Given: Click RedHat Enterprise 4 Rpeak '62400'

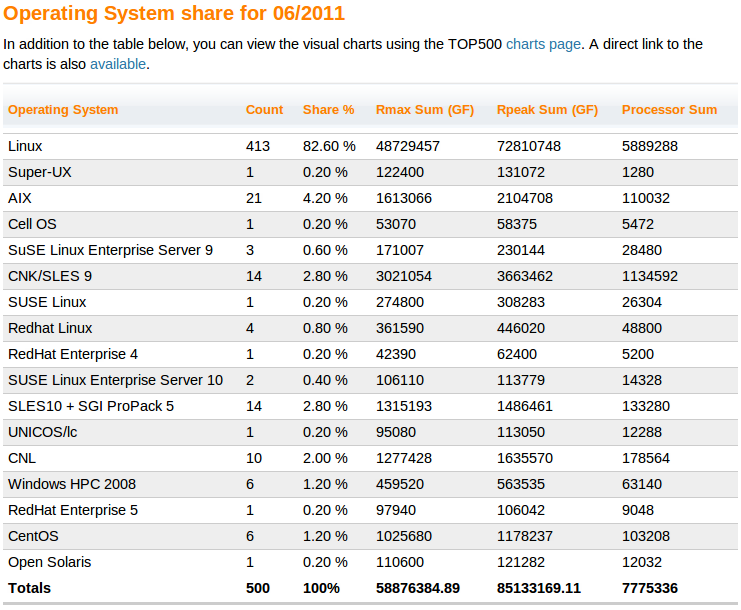Looking at the screenshot, I should pos(517,354).
